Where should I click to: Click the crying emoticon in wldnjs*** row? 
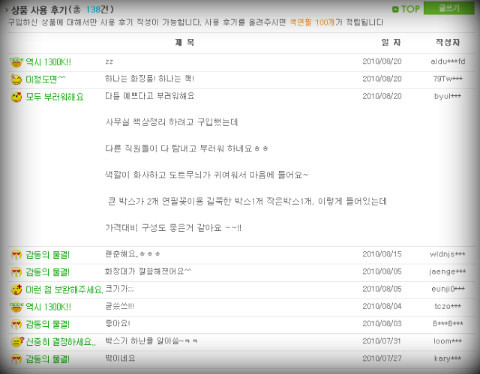(x=16, y=255)
